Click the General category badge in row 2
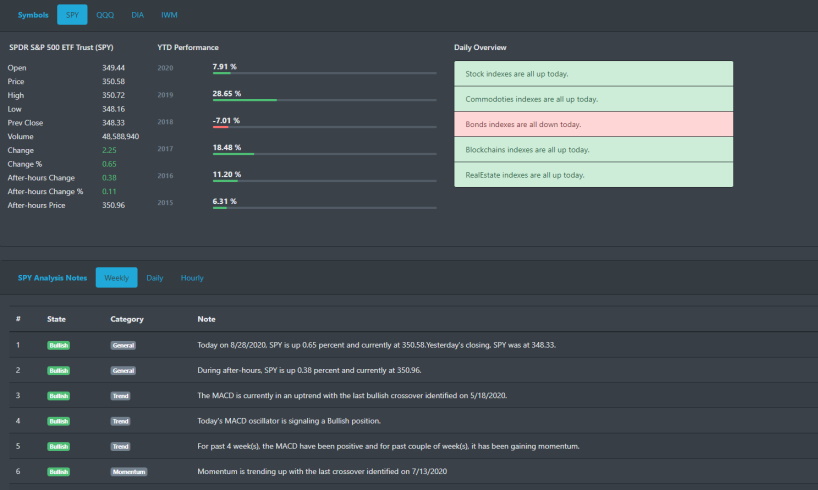This screenshot has height=490, width=818. point(123,371)
